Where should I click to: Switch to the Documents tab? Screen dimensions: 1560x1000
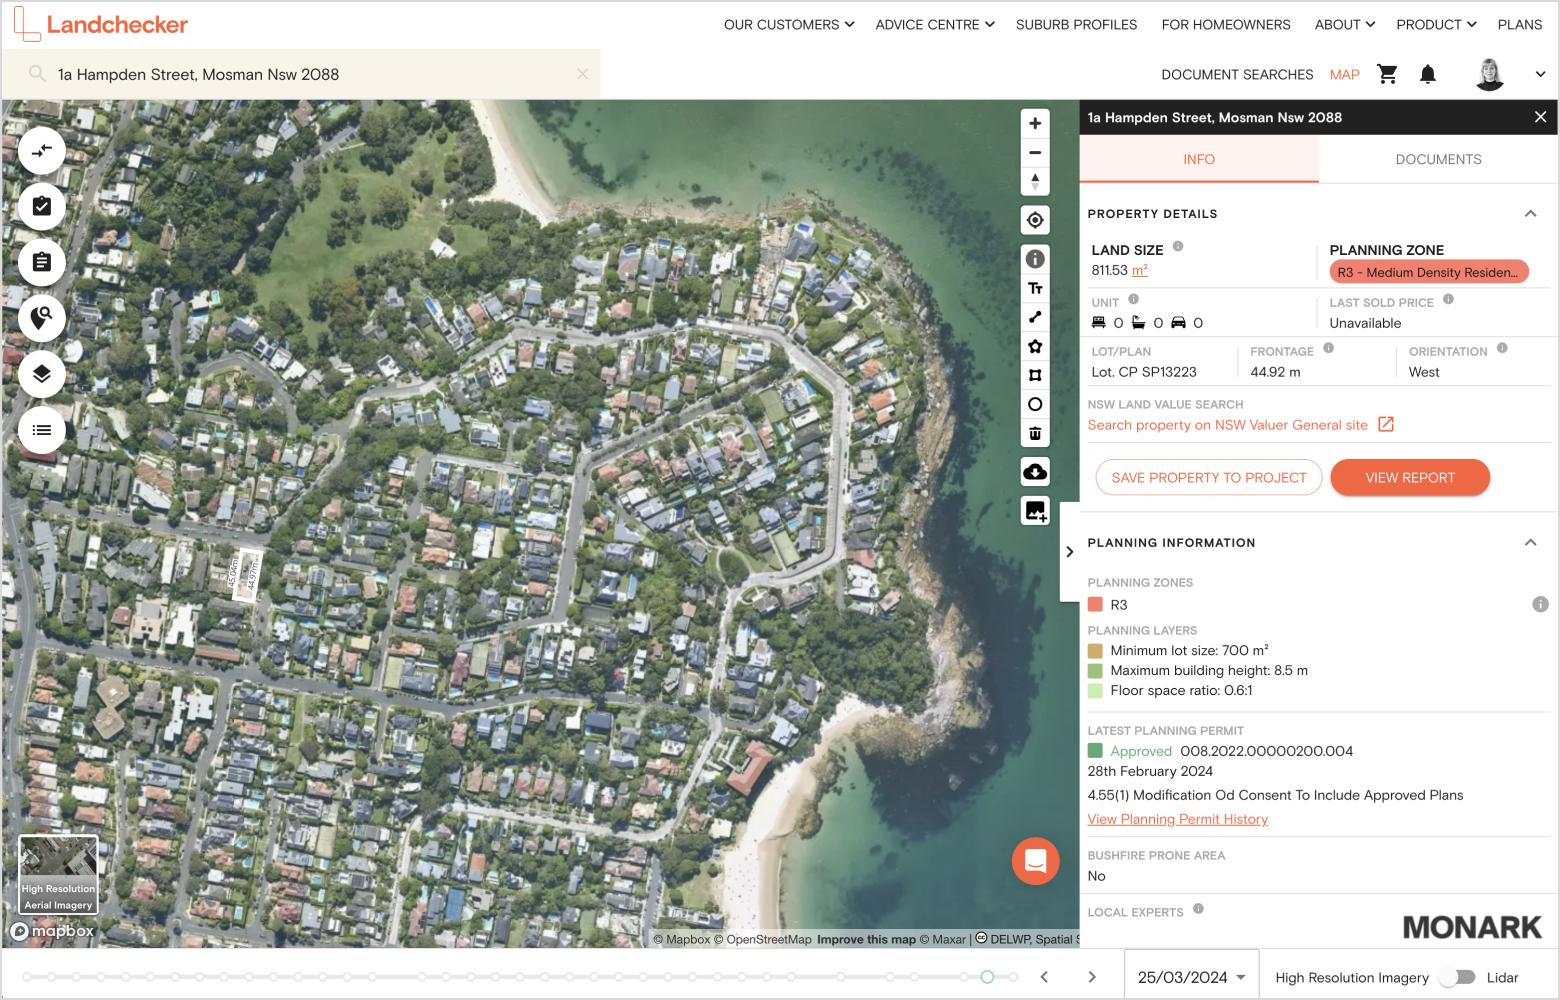tap(1438, 159)
